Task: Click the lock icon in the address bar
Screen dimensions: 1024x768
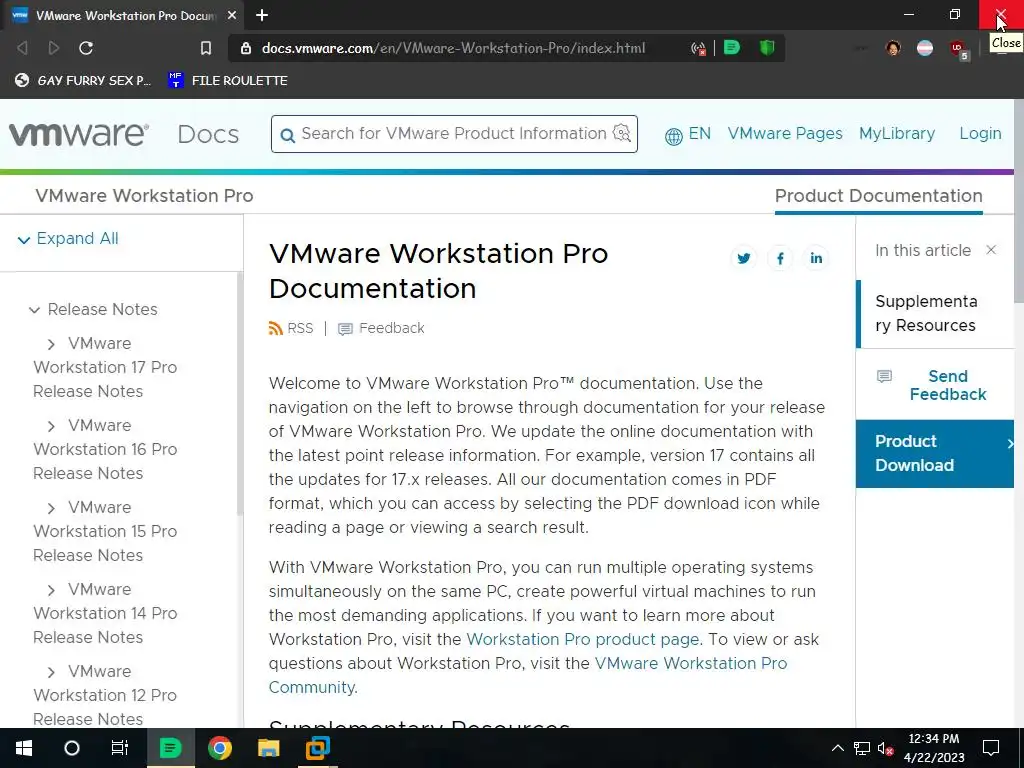Action: click(x=246, y=48)
